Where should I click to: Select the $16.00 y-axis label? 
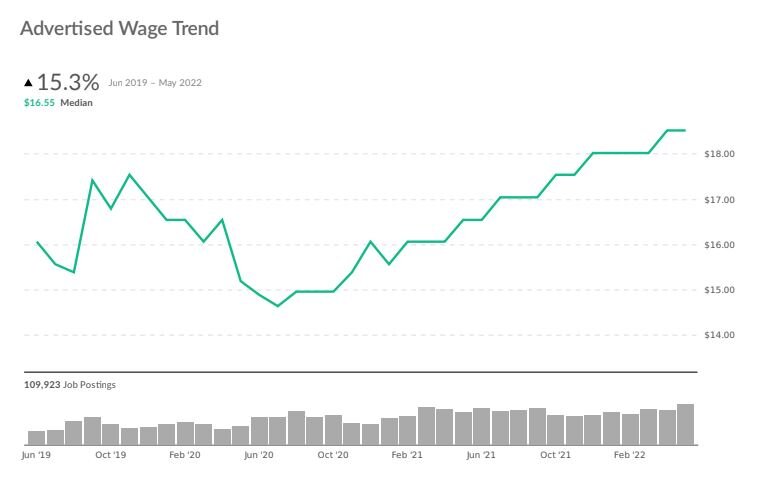[x=721, y=245]
